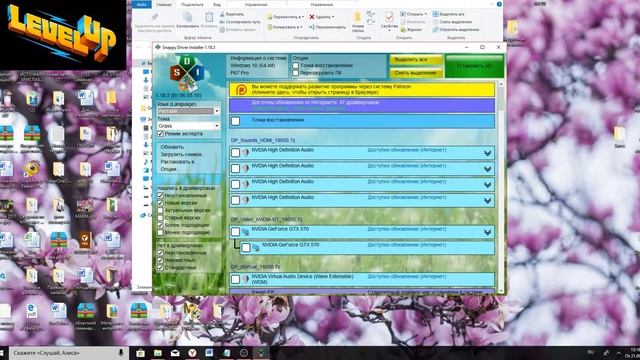Click the SDI driver list vertical scrollbar
Viewport: 640px width, 360px height.
point(501,187)
